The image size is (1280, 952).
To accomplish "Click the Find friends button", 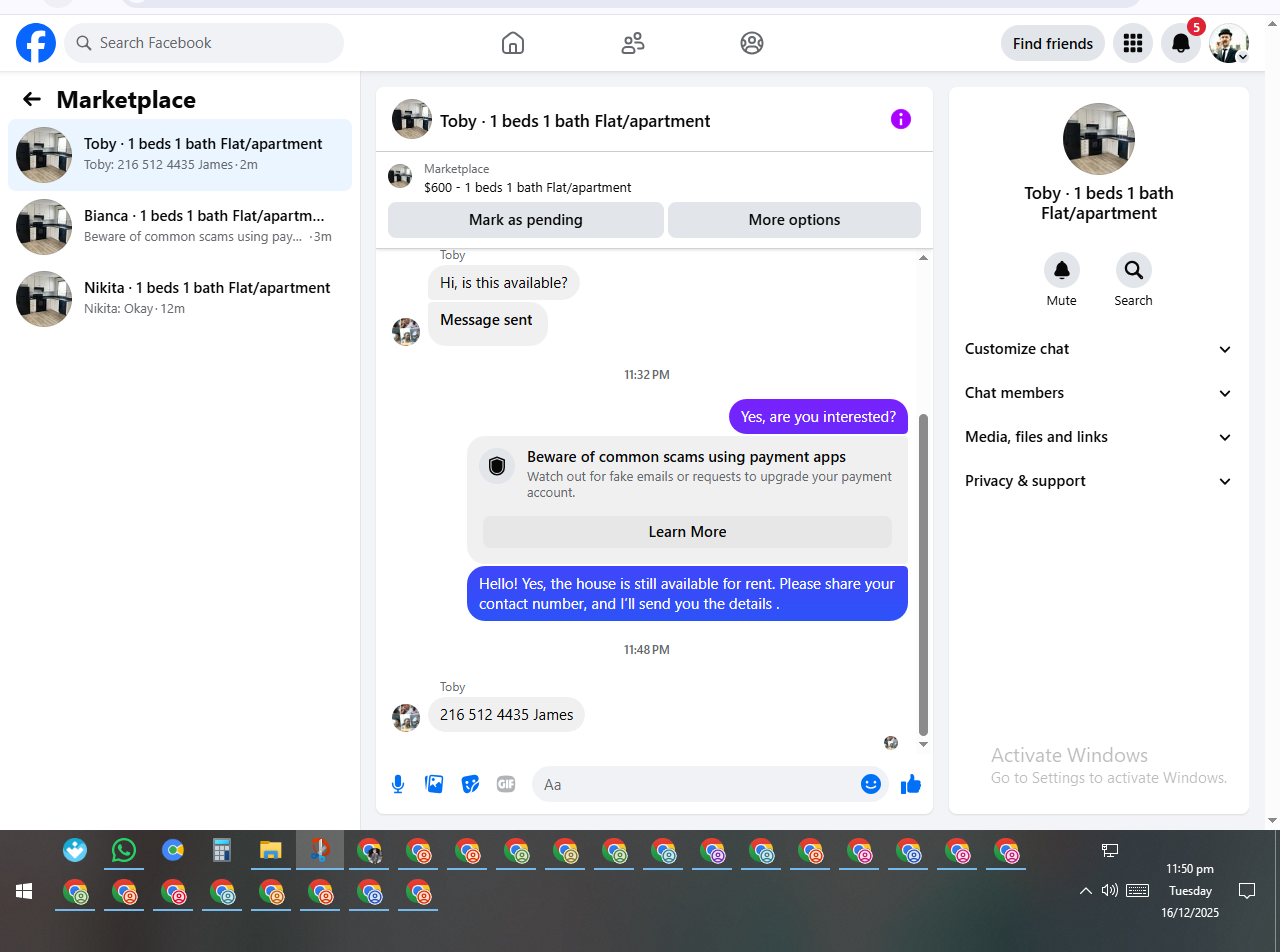I will coord(1053,43).
